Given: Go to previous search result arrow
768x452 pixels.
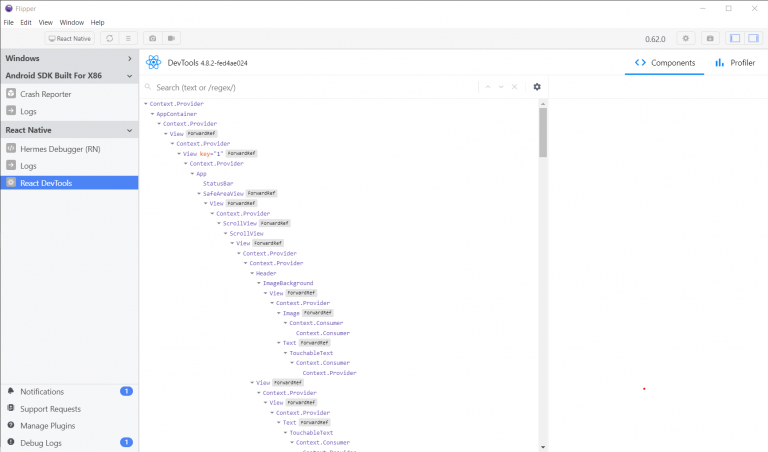Looking at the screenshot, I should tap(488, 87).
